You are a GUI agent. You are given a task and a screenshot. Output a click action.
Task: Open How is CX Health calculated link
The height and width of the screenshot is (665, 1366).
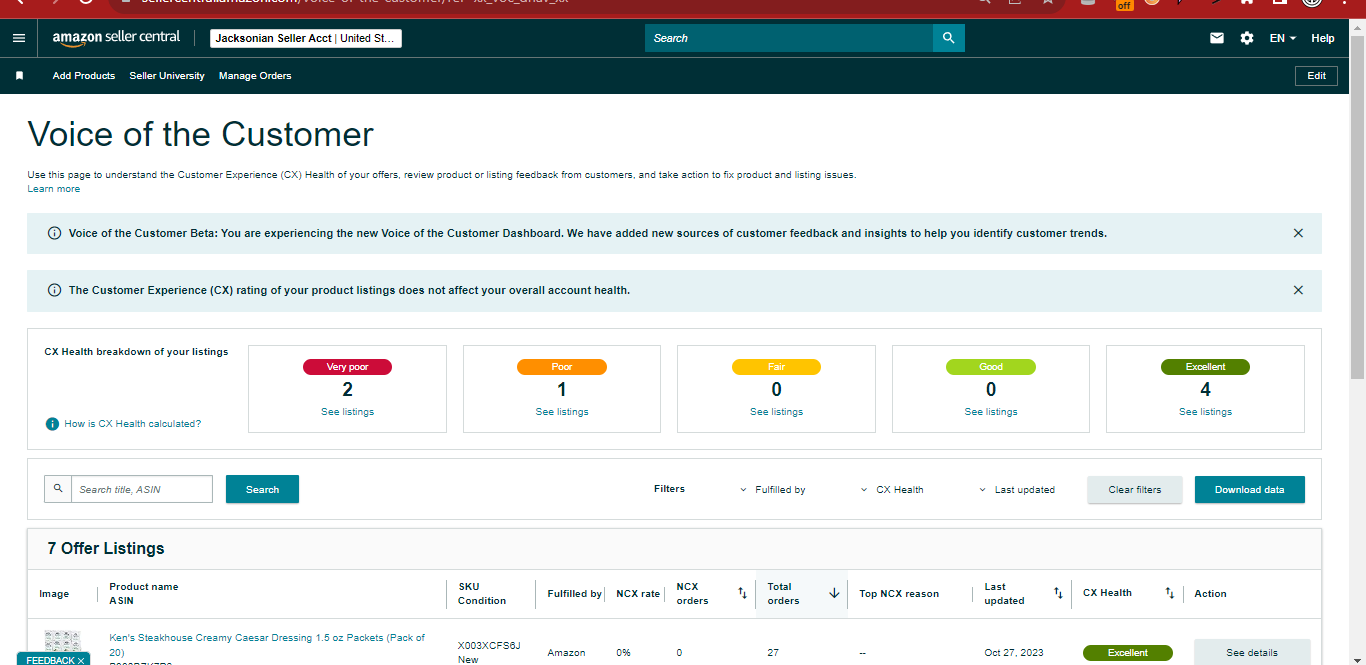(133, 424)
